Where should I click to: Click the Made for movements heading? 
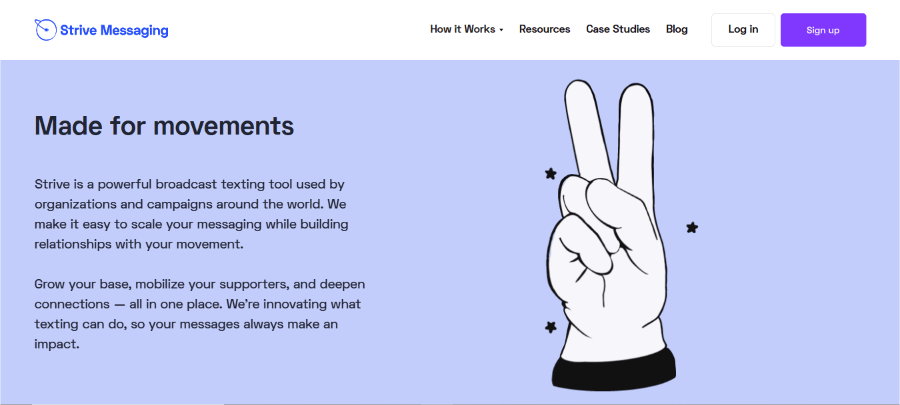click(164, 125)
